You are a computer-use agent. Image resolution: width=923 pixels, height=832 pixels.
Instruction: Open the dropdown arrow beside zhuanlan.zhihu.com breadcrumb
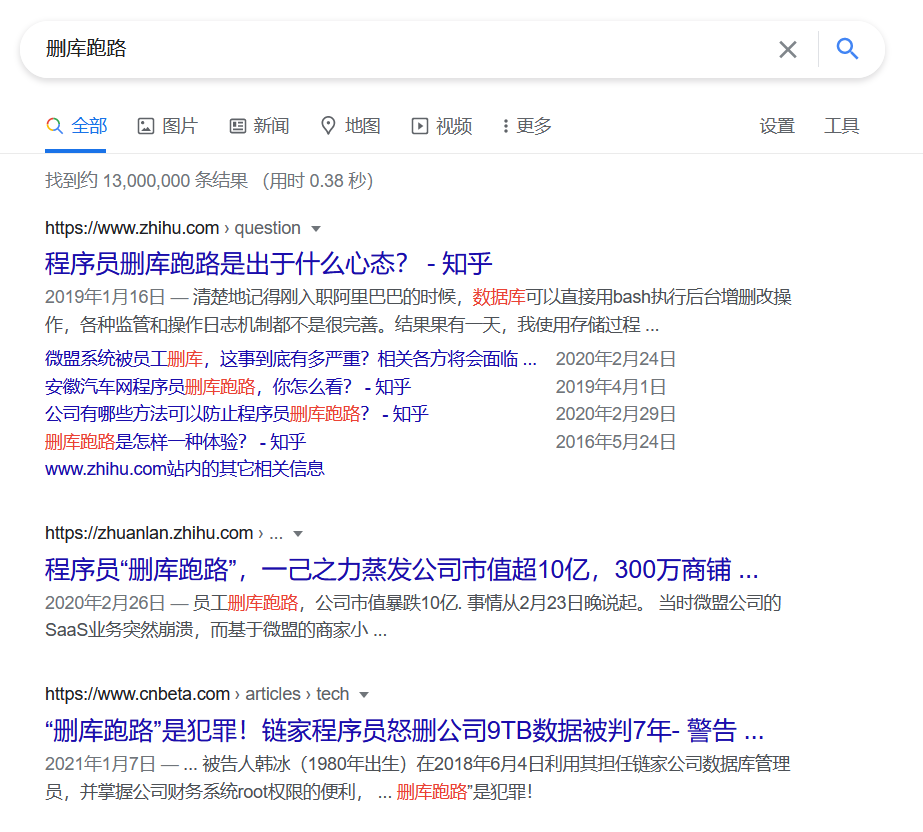[x=297, y=533]
